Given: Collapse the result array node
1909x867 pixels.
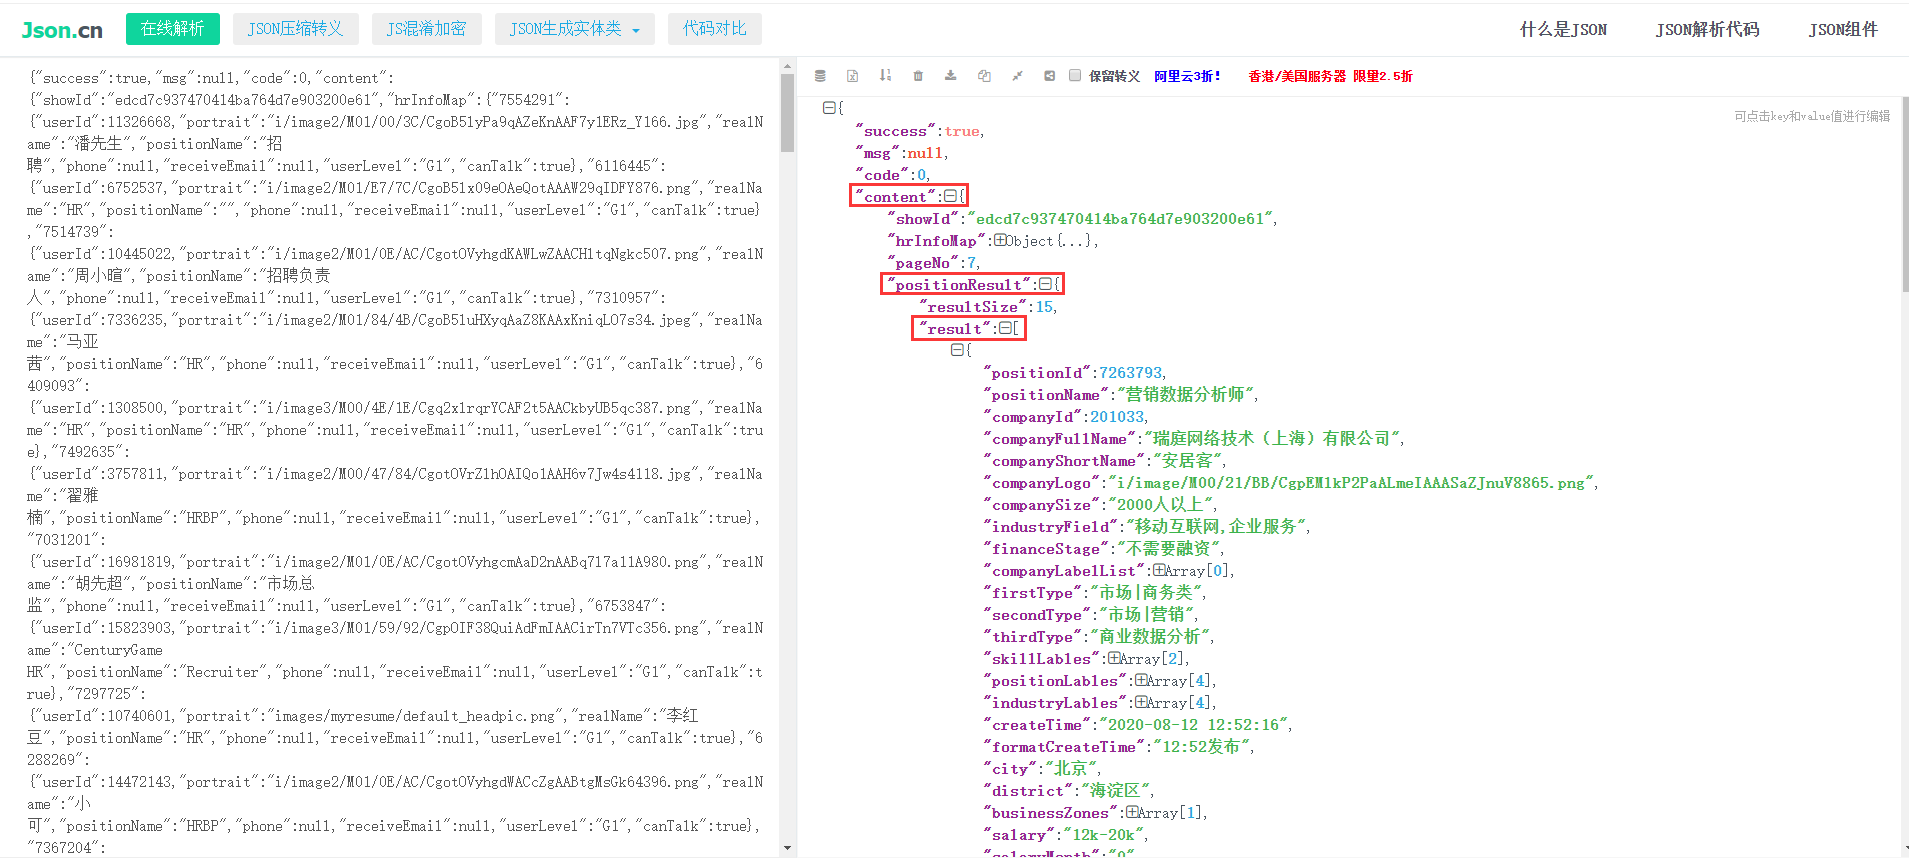Looking at the screenshot, I should [x=1005, y=328].
